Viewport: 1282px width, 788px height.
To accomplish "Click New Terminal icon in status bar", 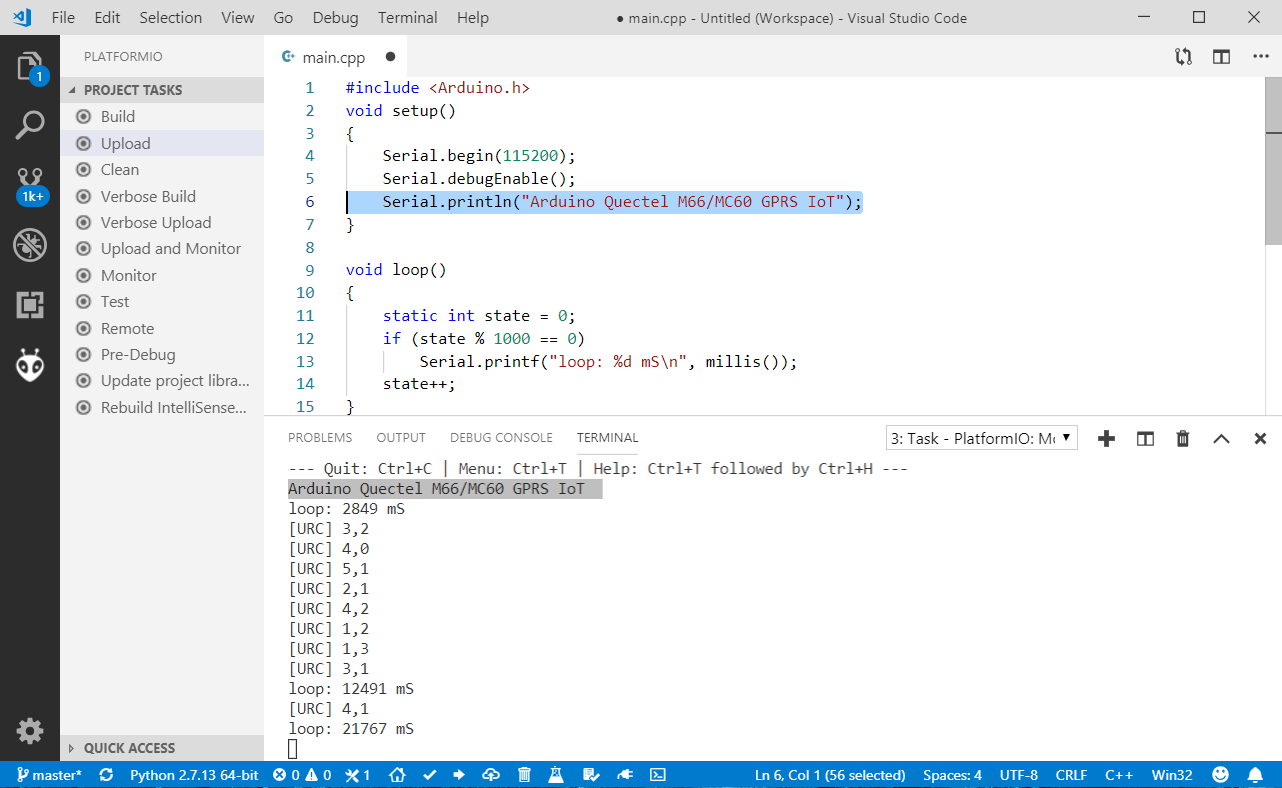I will (x=658, y=775).
